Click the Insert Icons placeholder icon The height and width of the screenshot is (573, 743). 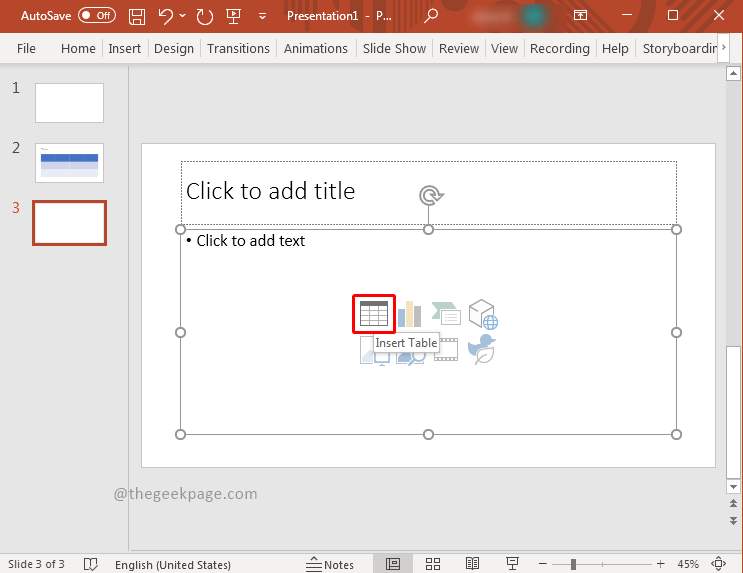coord(481,349)
